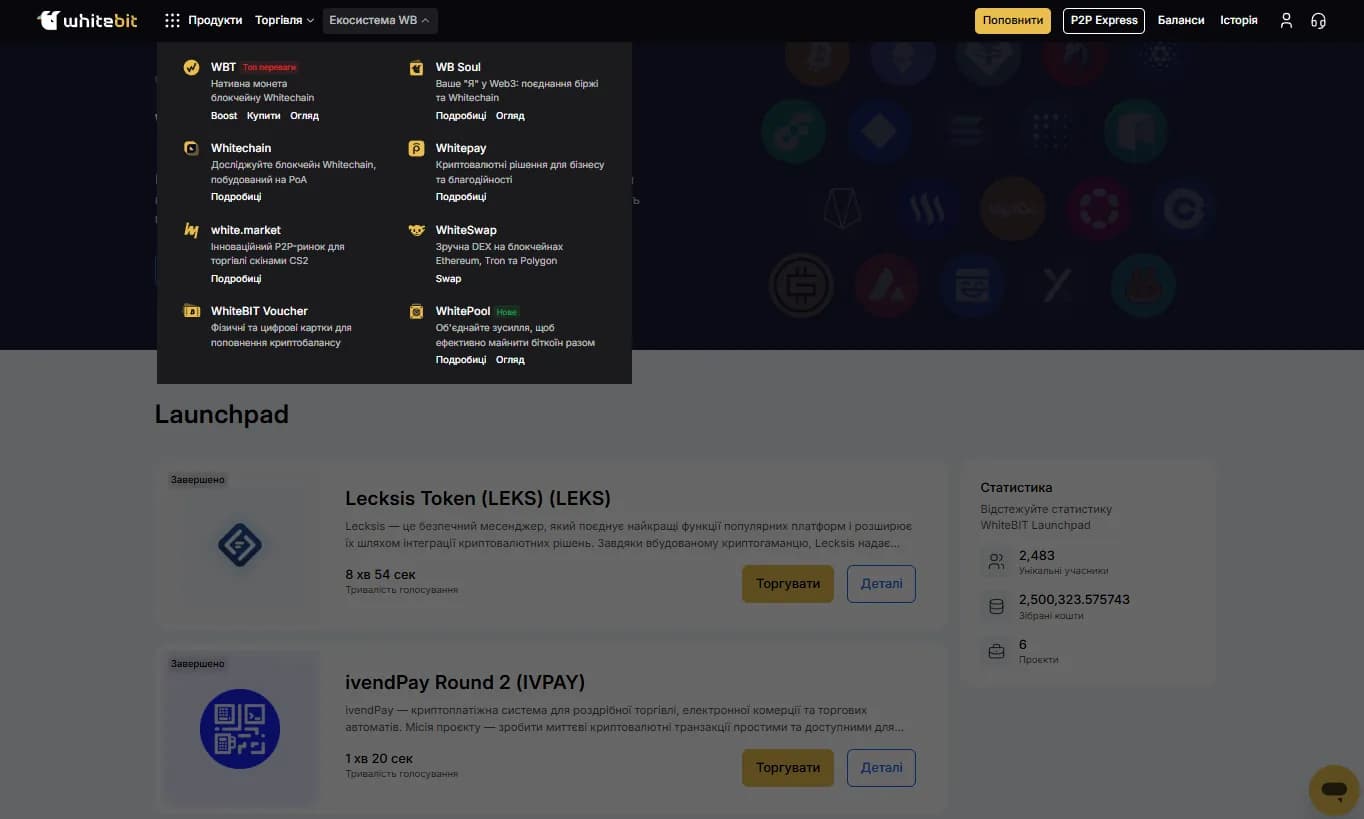Screen dimensions: 1364x819
Task: Open the WB Soul menu title
Action: point(458,67)
